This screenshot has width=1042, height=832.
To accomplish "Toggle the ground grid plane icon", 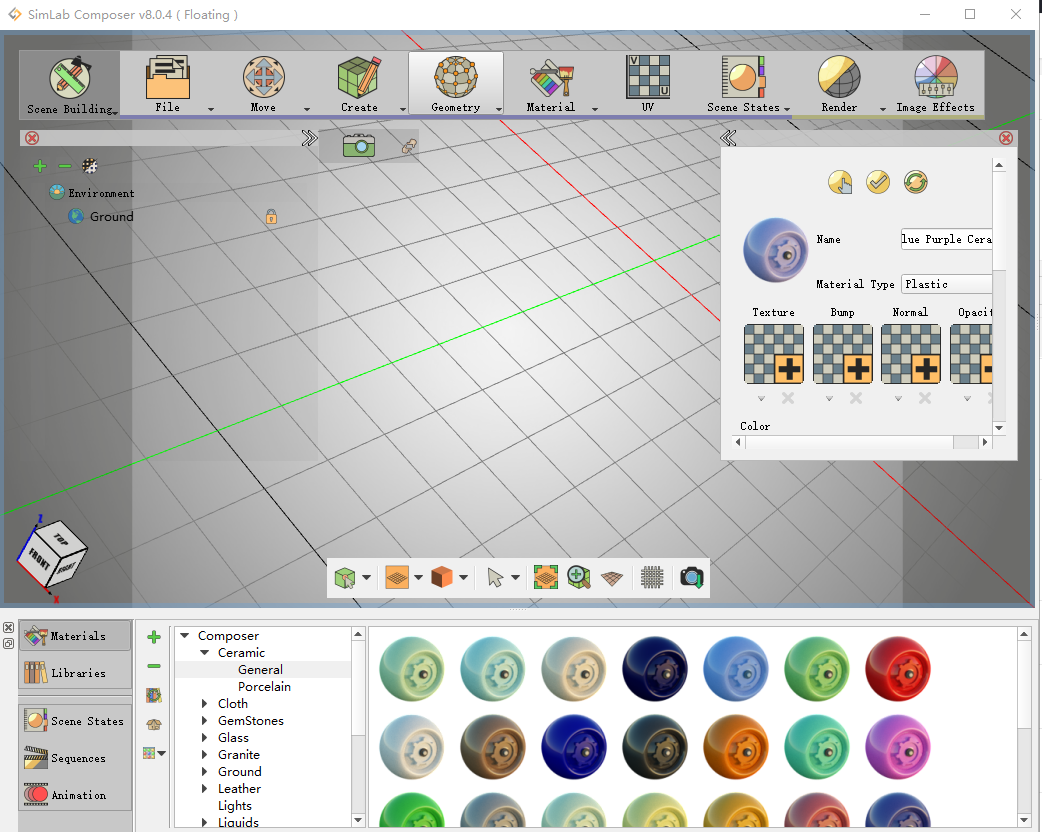I will coord(612,578).
